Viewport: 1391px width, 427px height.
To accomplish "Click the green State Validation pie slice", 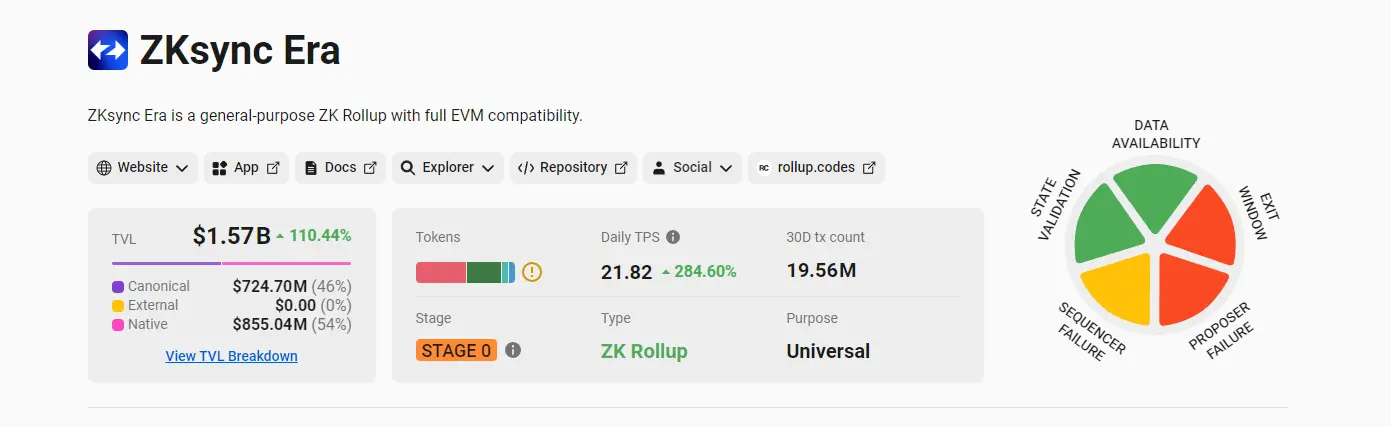I will tap(1107, 228).
